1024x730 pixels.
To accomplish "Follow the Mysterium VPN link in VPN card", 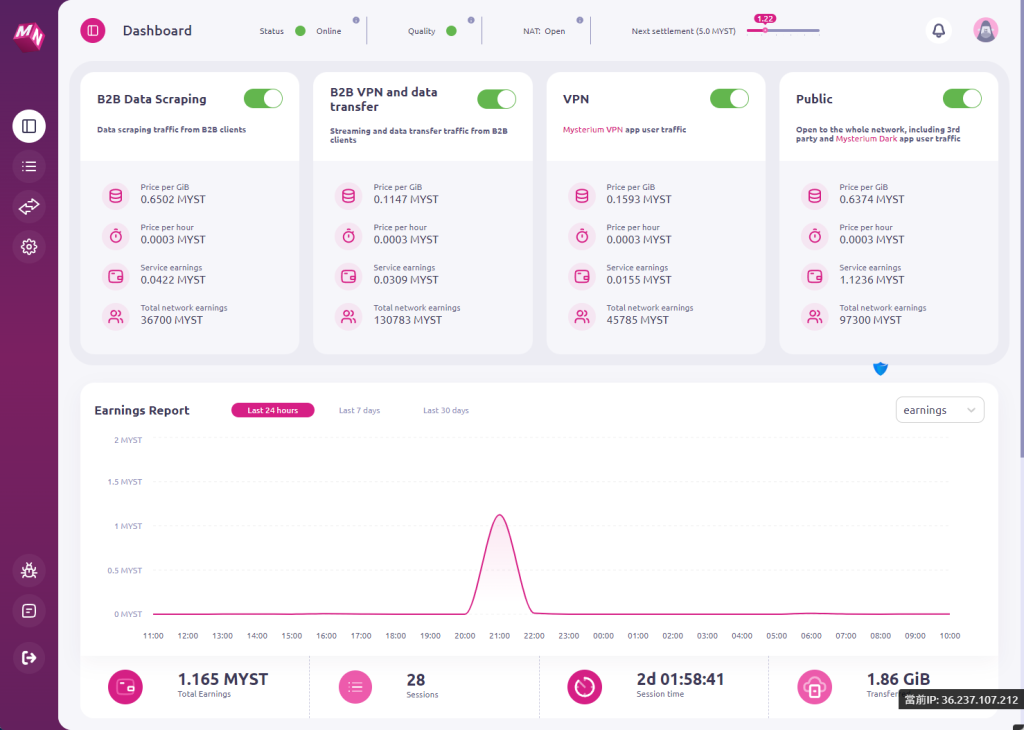I will pos(593,129).
